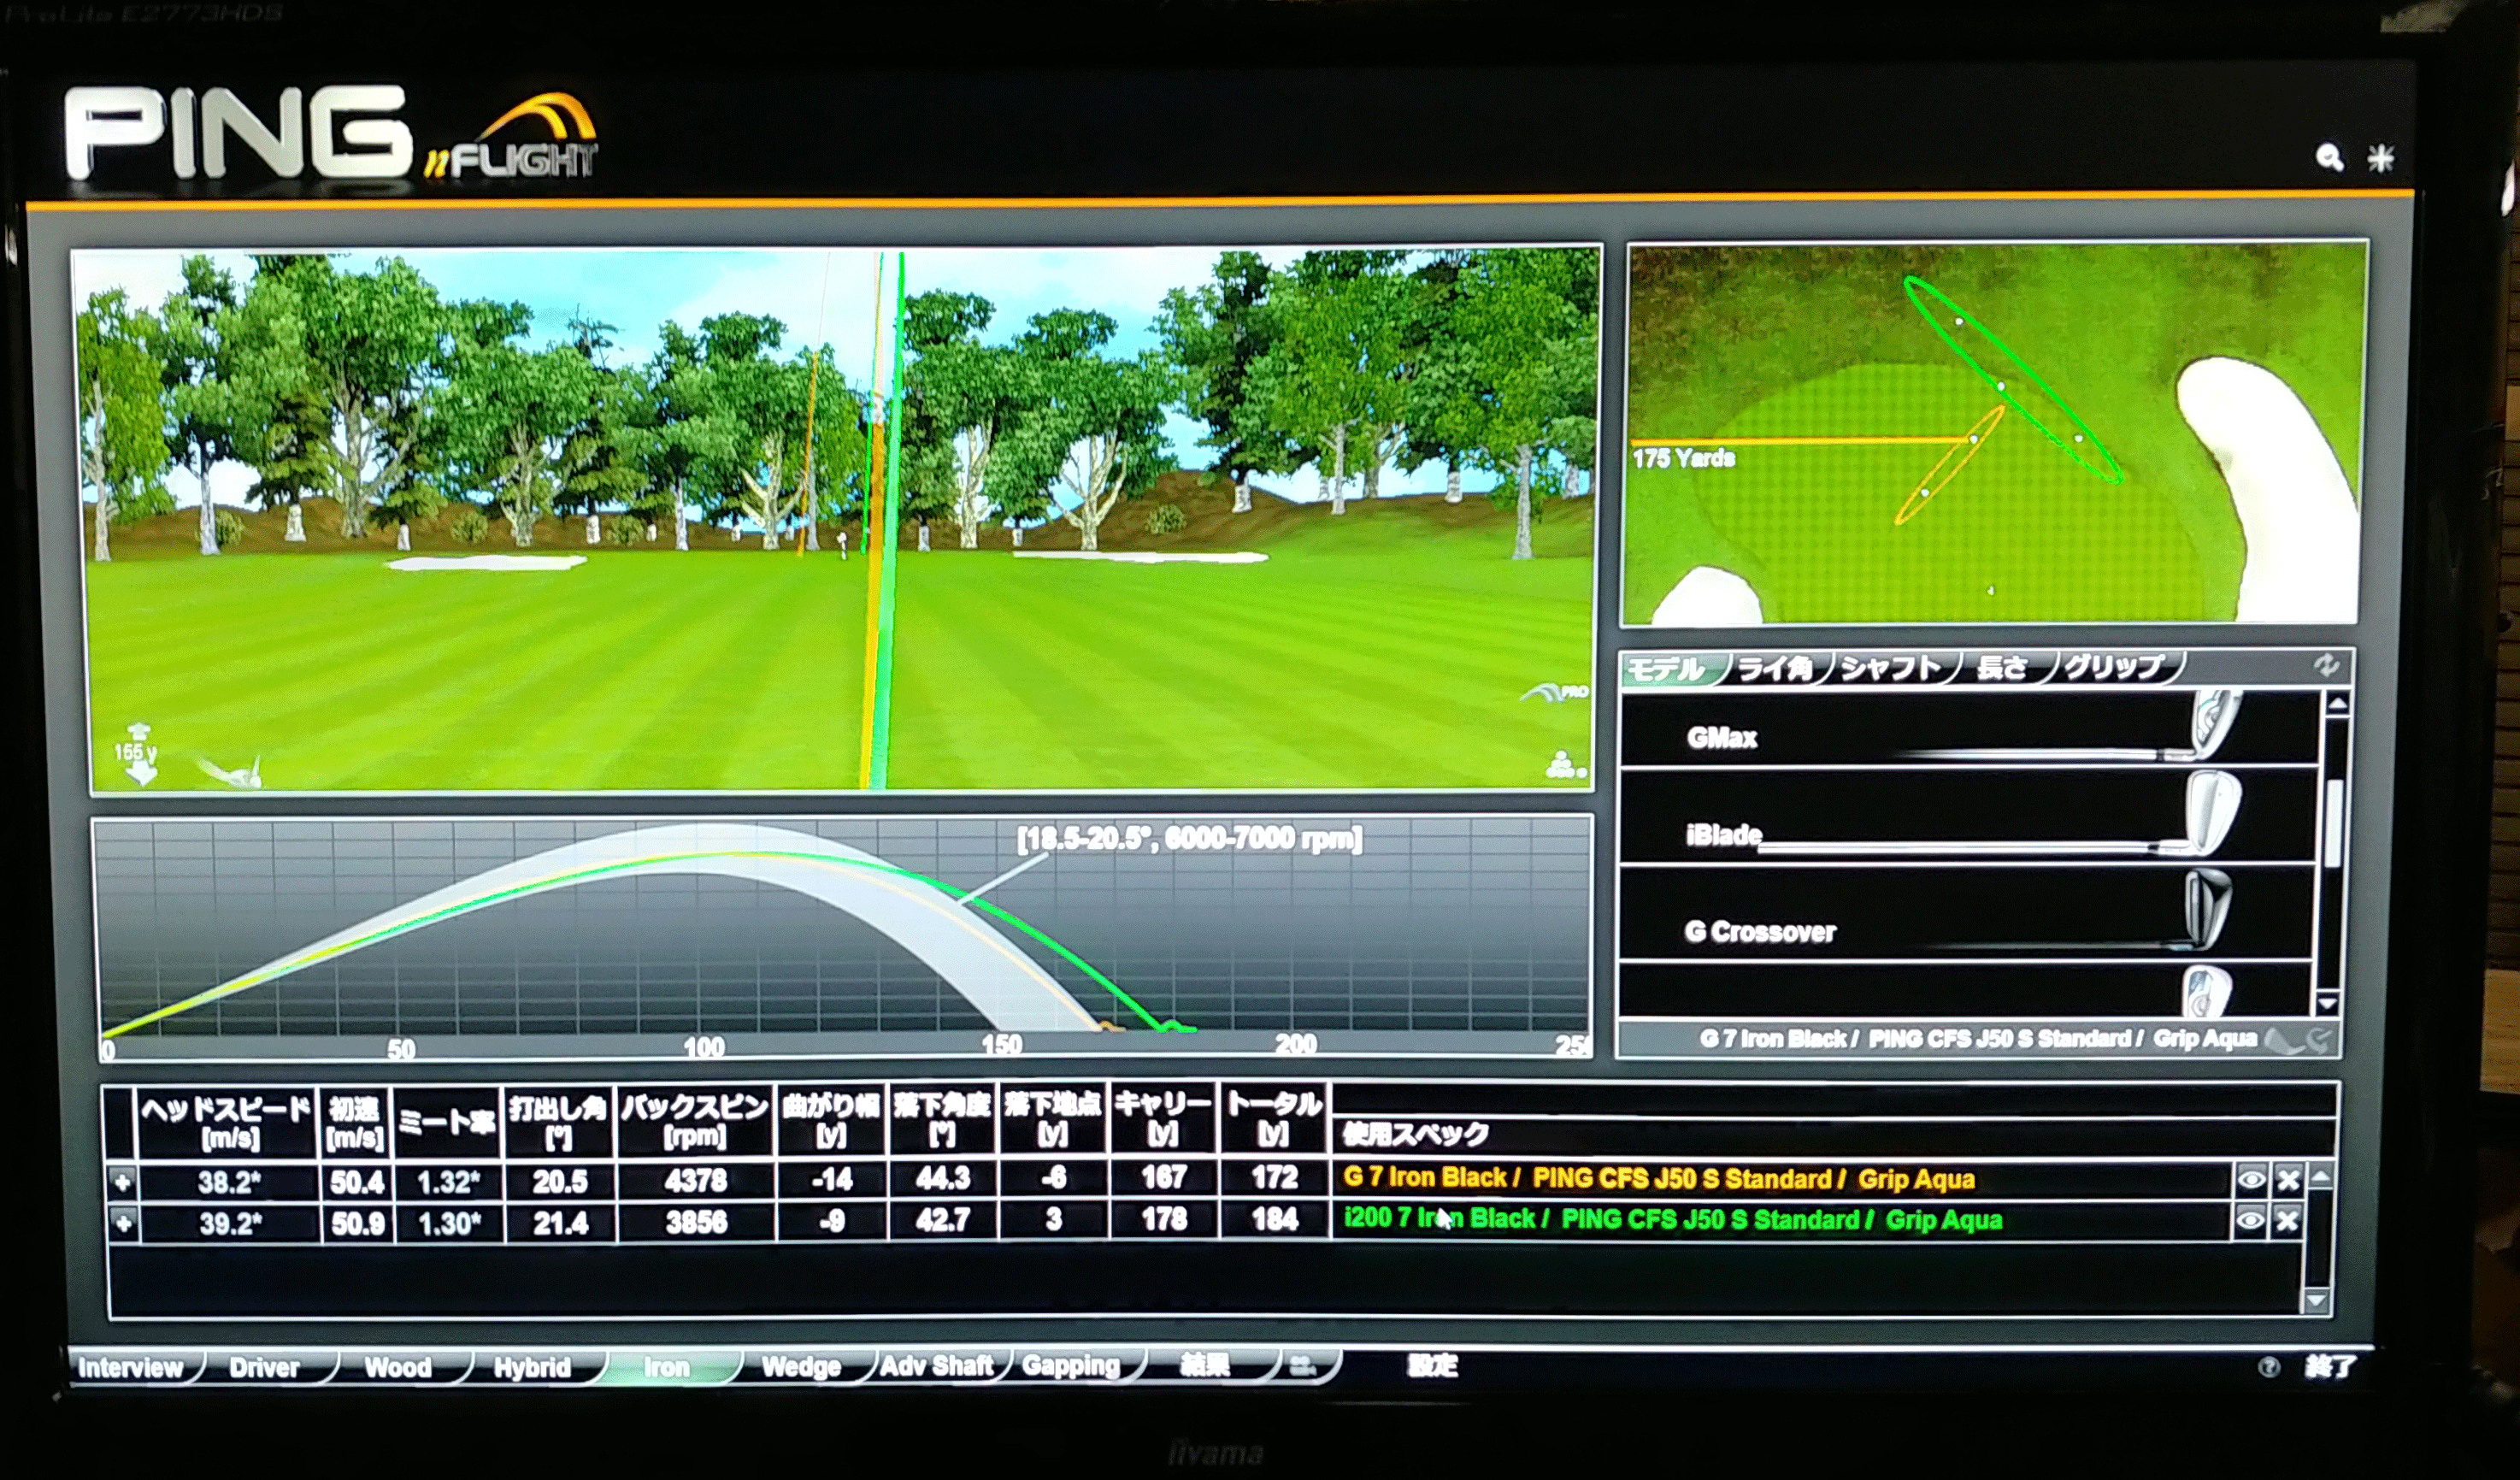The image size is (2520, 1480).
Task: Click the shot table scroll up arrow
Action: pyautogui.click(x=2320, y=1177)
